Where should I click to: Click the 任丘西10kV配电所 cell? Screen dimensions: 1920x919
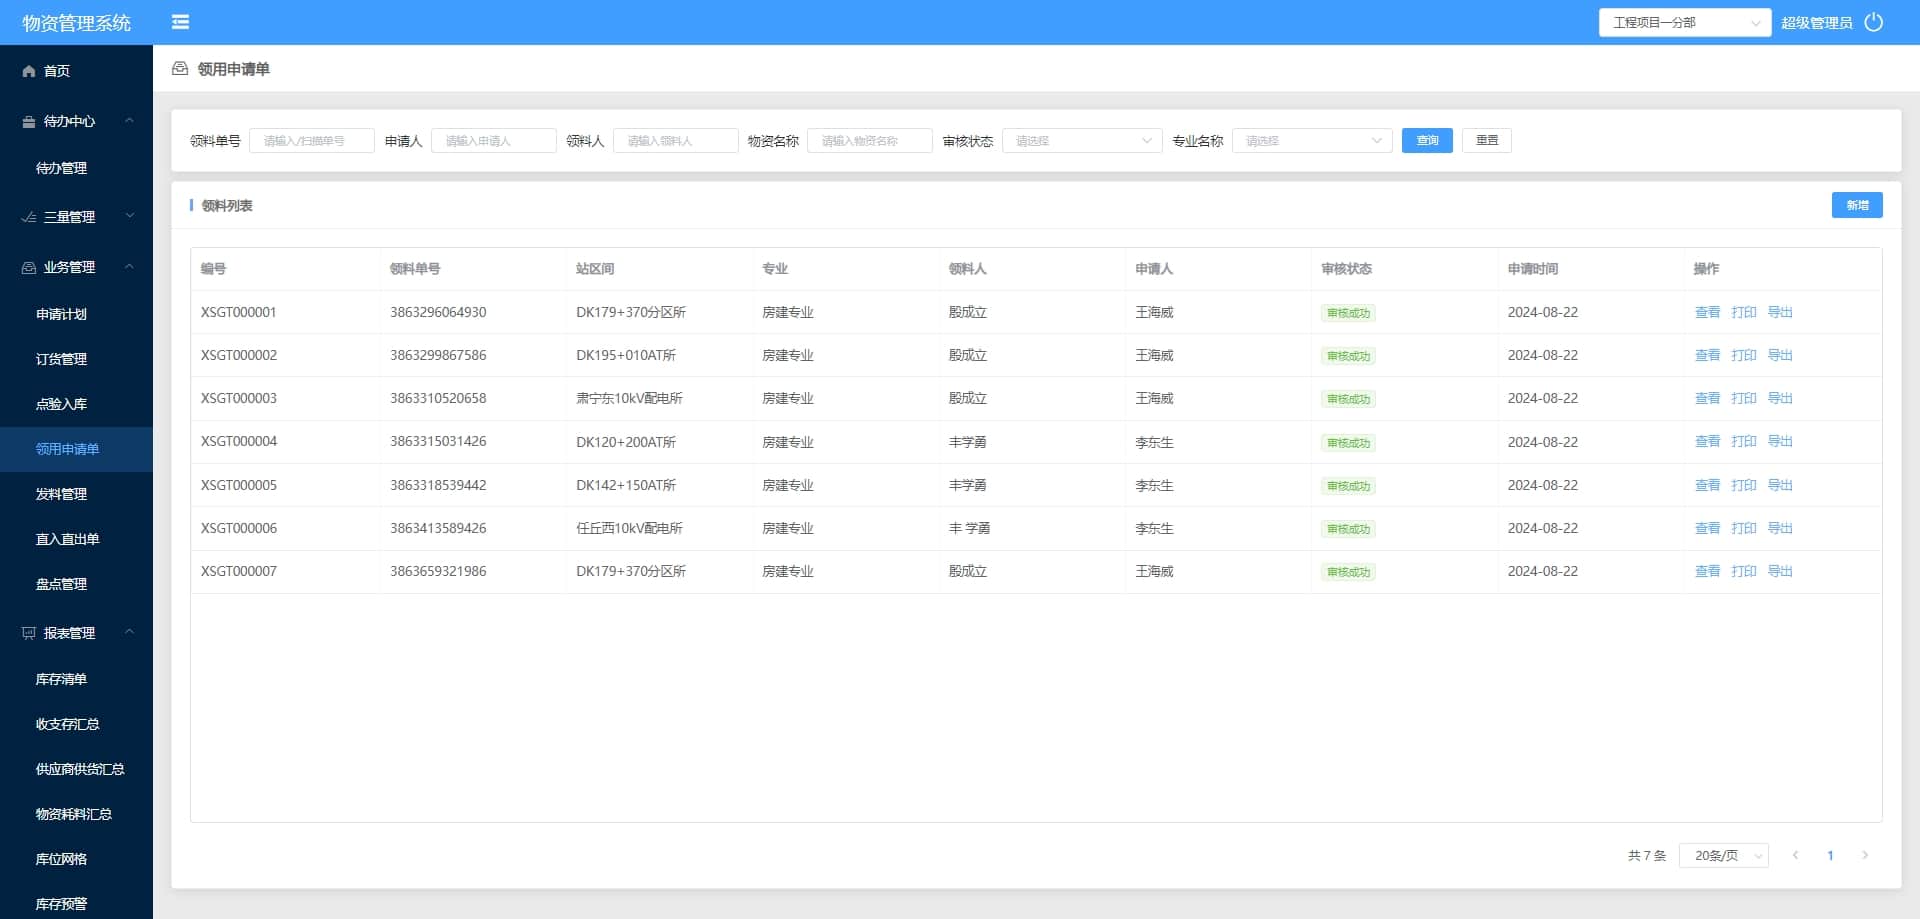coord(629,528)
